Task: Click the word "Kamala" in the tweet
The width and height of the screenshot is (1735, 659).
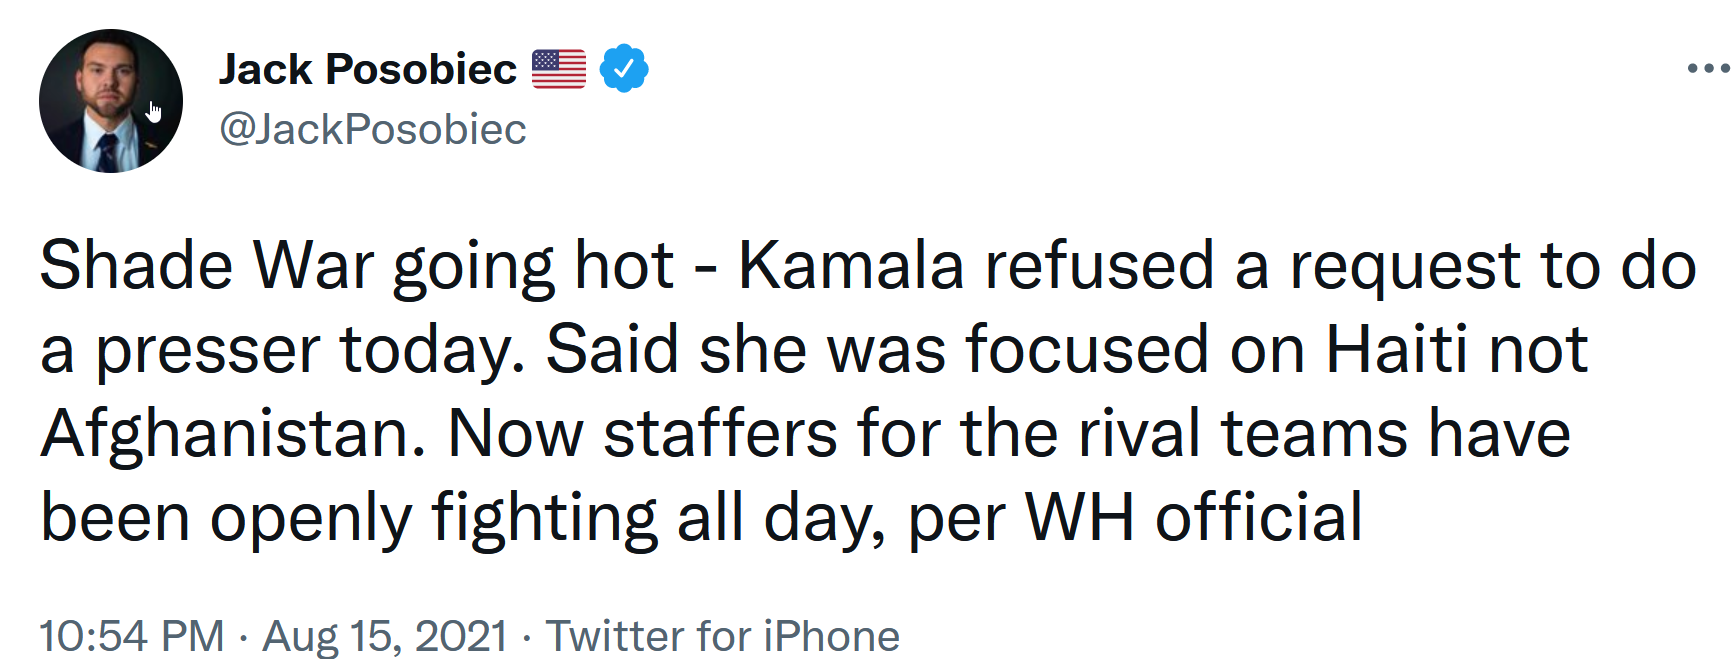Action: tap(851, 266)
